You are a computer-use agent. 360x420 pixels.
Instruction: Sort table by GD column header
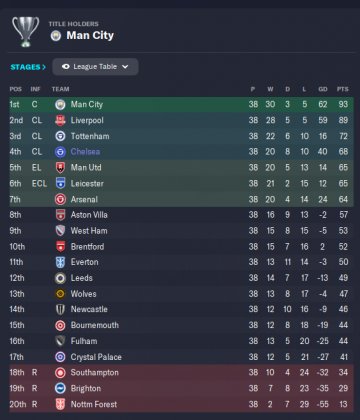pos(323,89)
